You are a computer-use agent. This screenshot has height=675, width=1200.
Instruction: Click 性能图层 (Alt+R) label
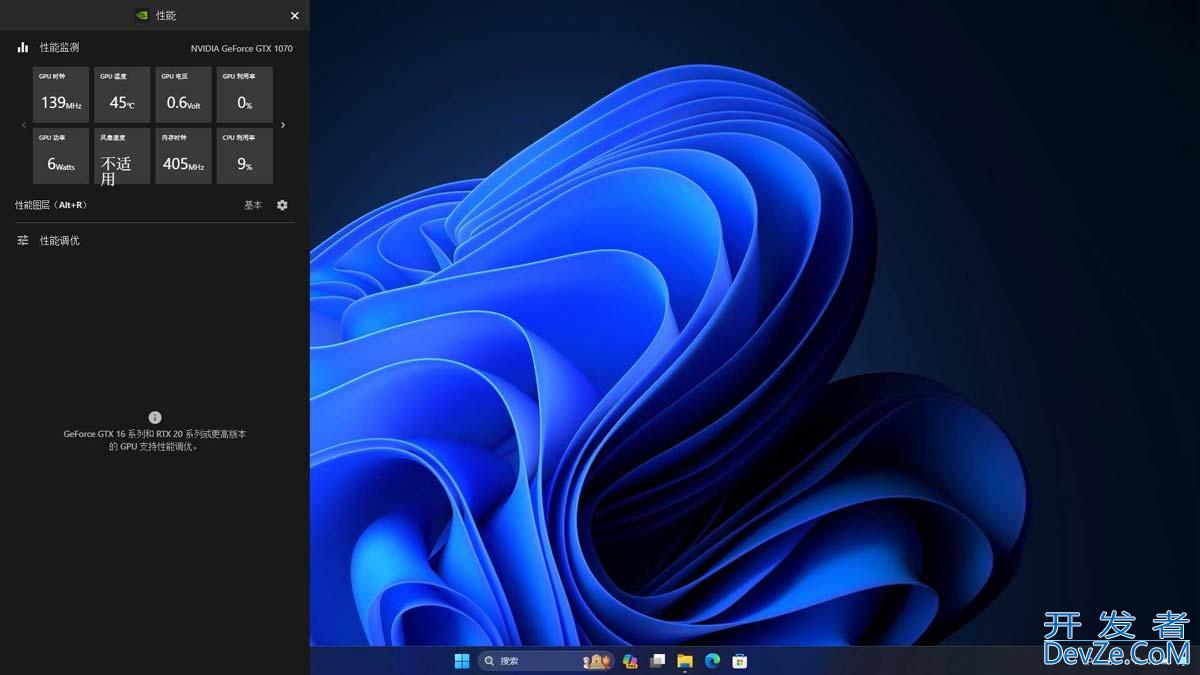[x=51, y=205]
